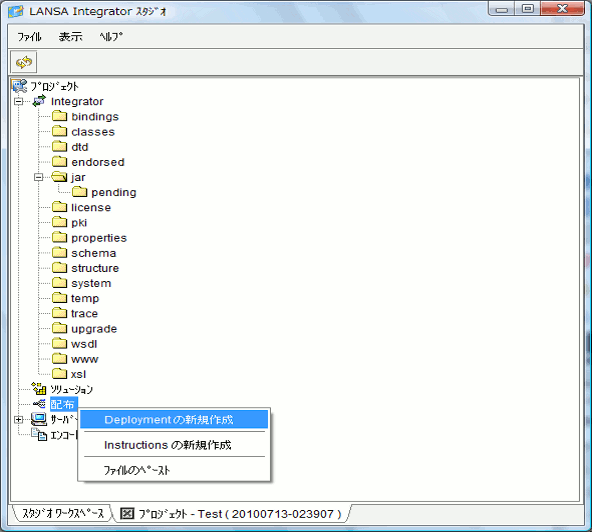The height and width of the screenshot is (532, 592).
Task: Click the dtd folder icon
Action: (x=59, y=146)
